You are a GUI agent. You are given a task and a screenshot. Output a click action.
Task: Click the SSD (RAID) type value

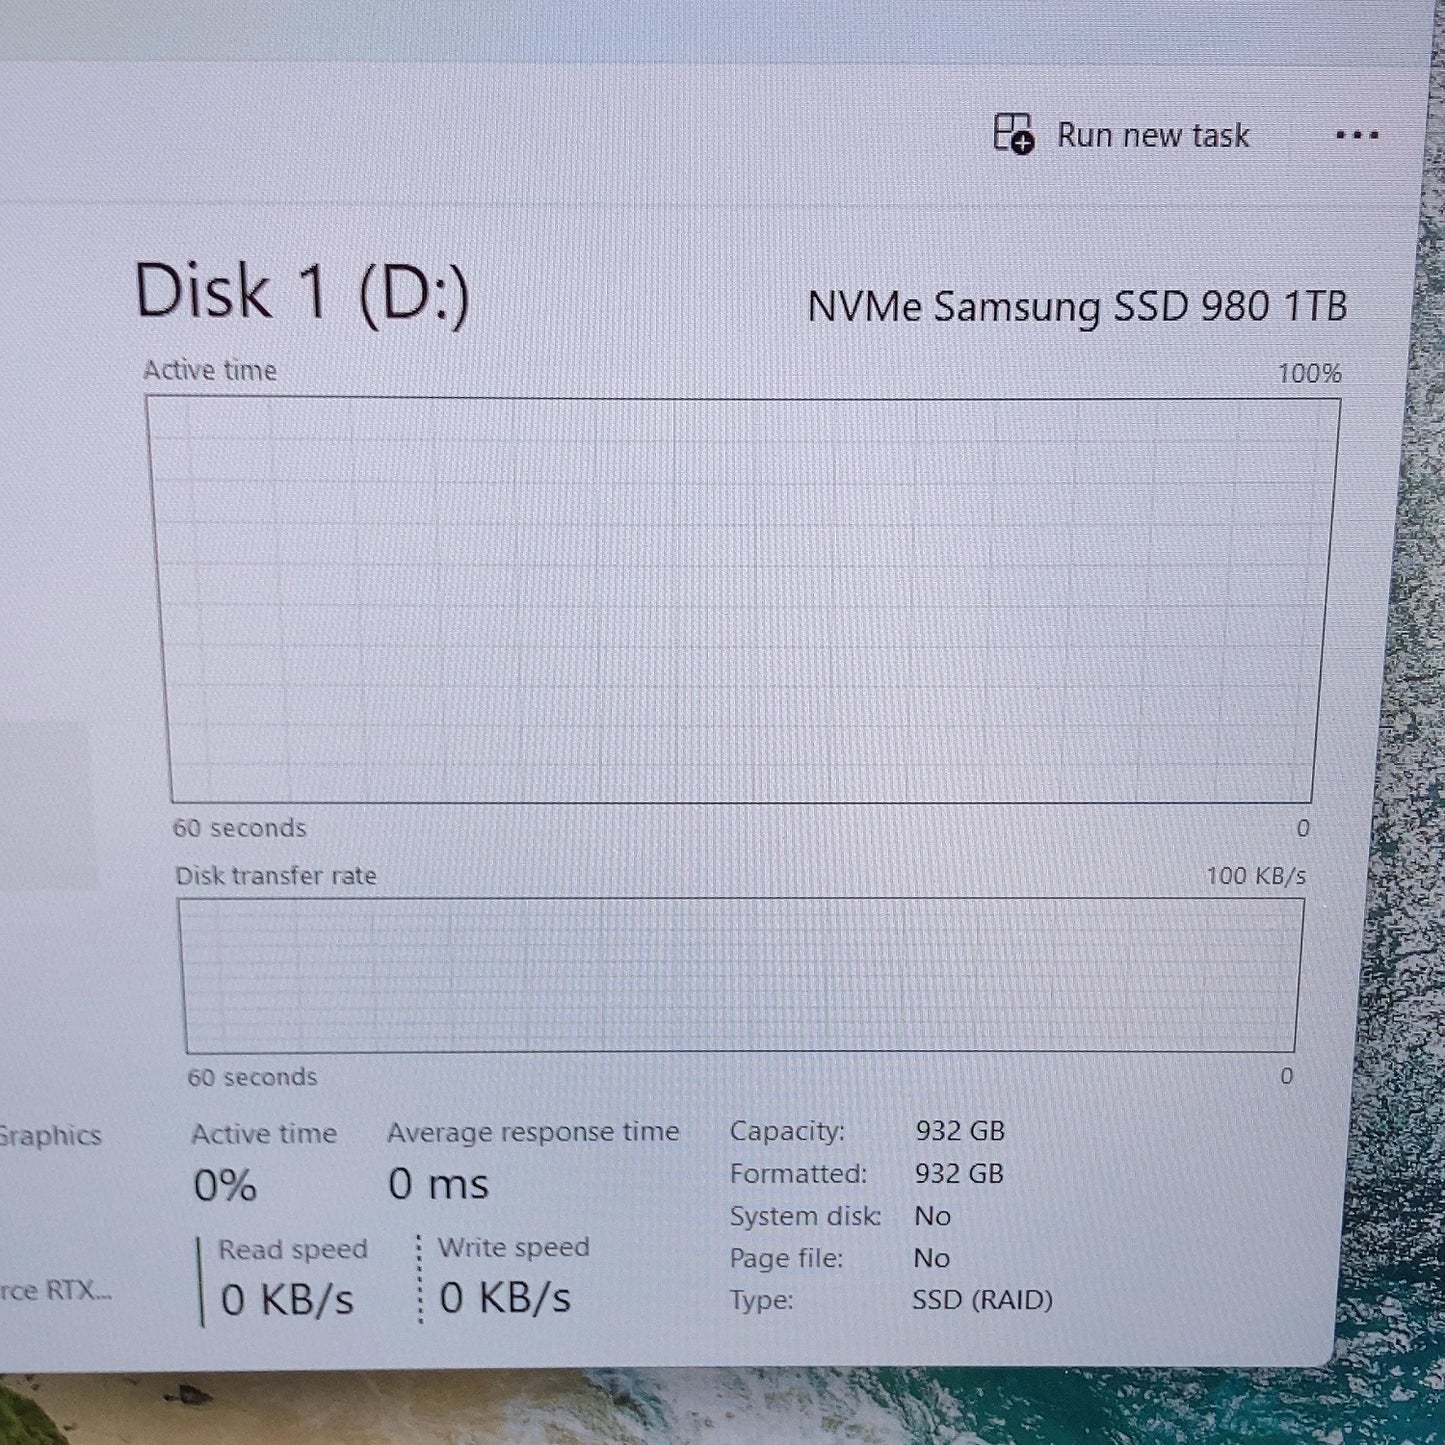point(982,1300)
